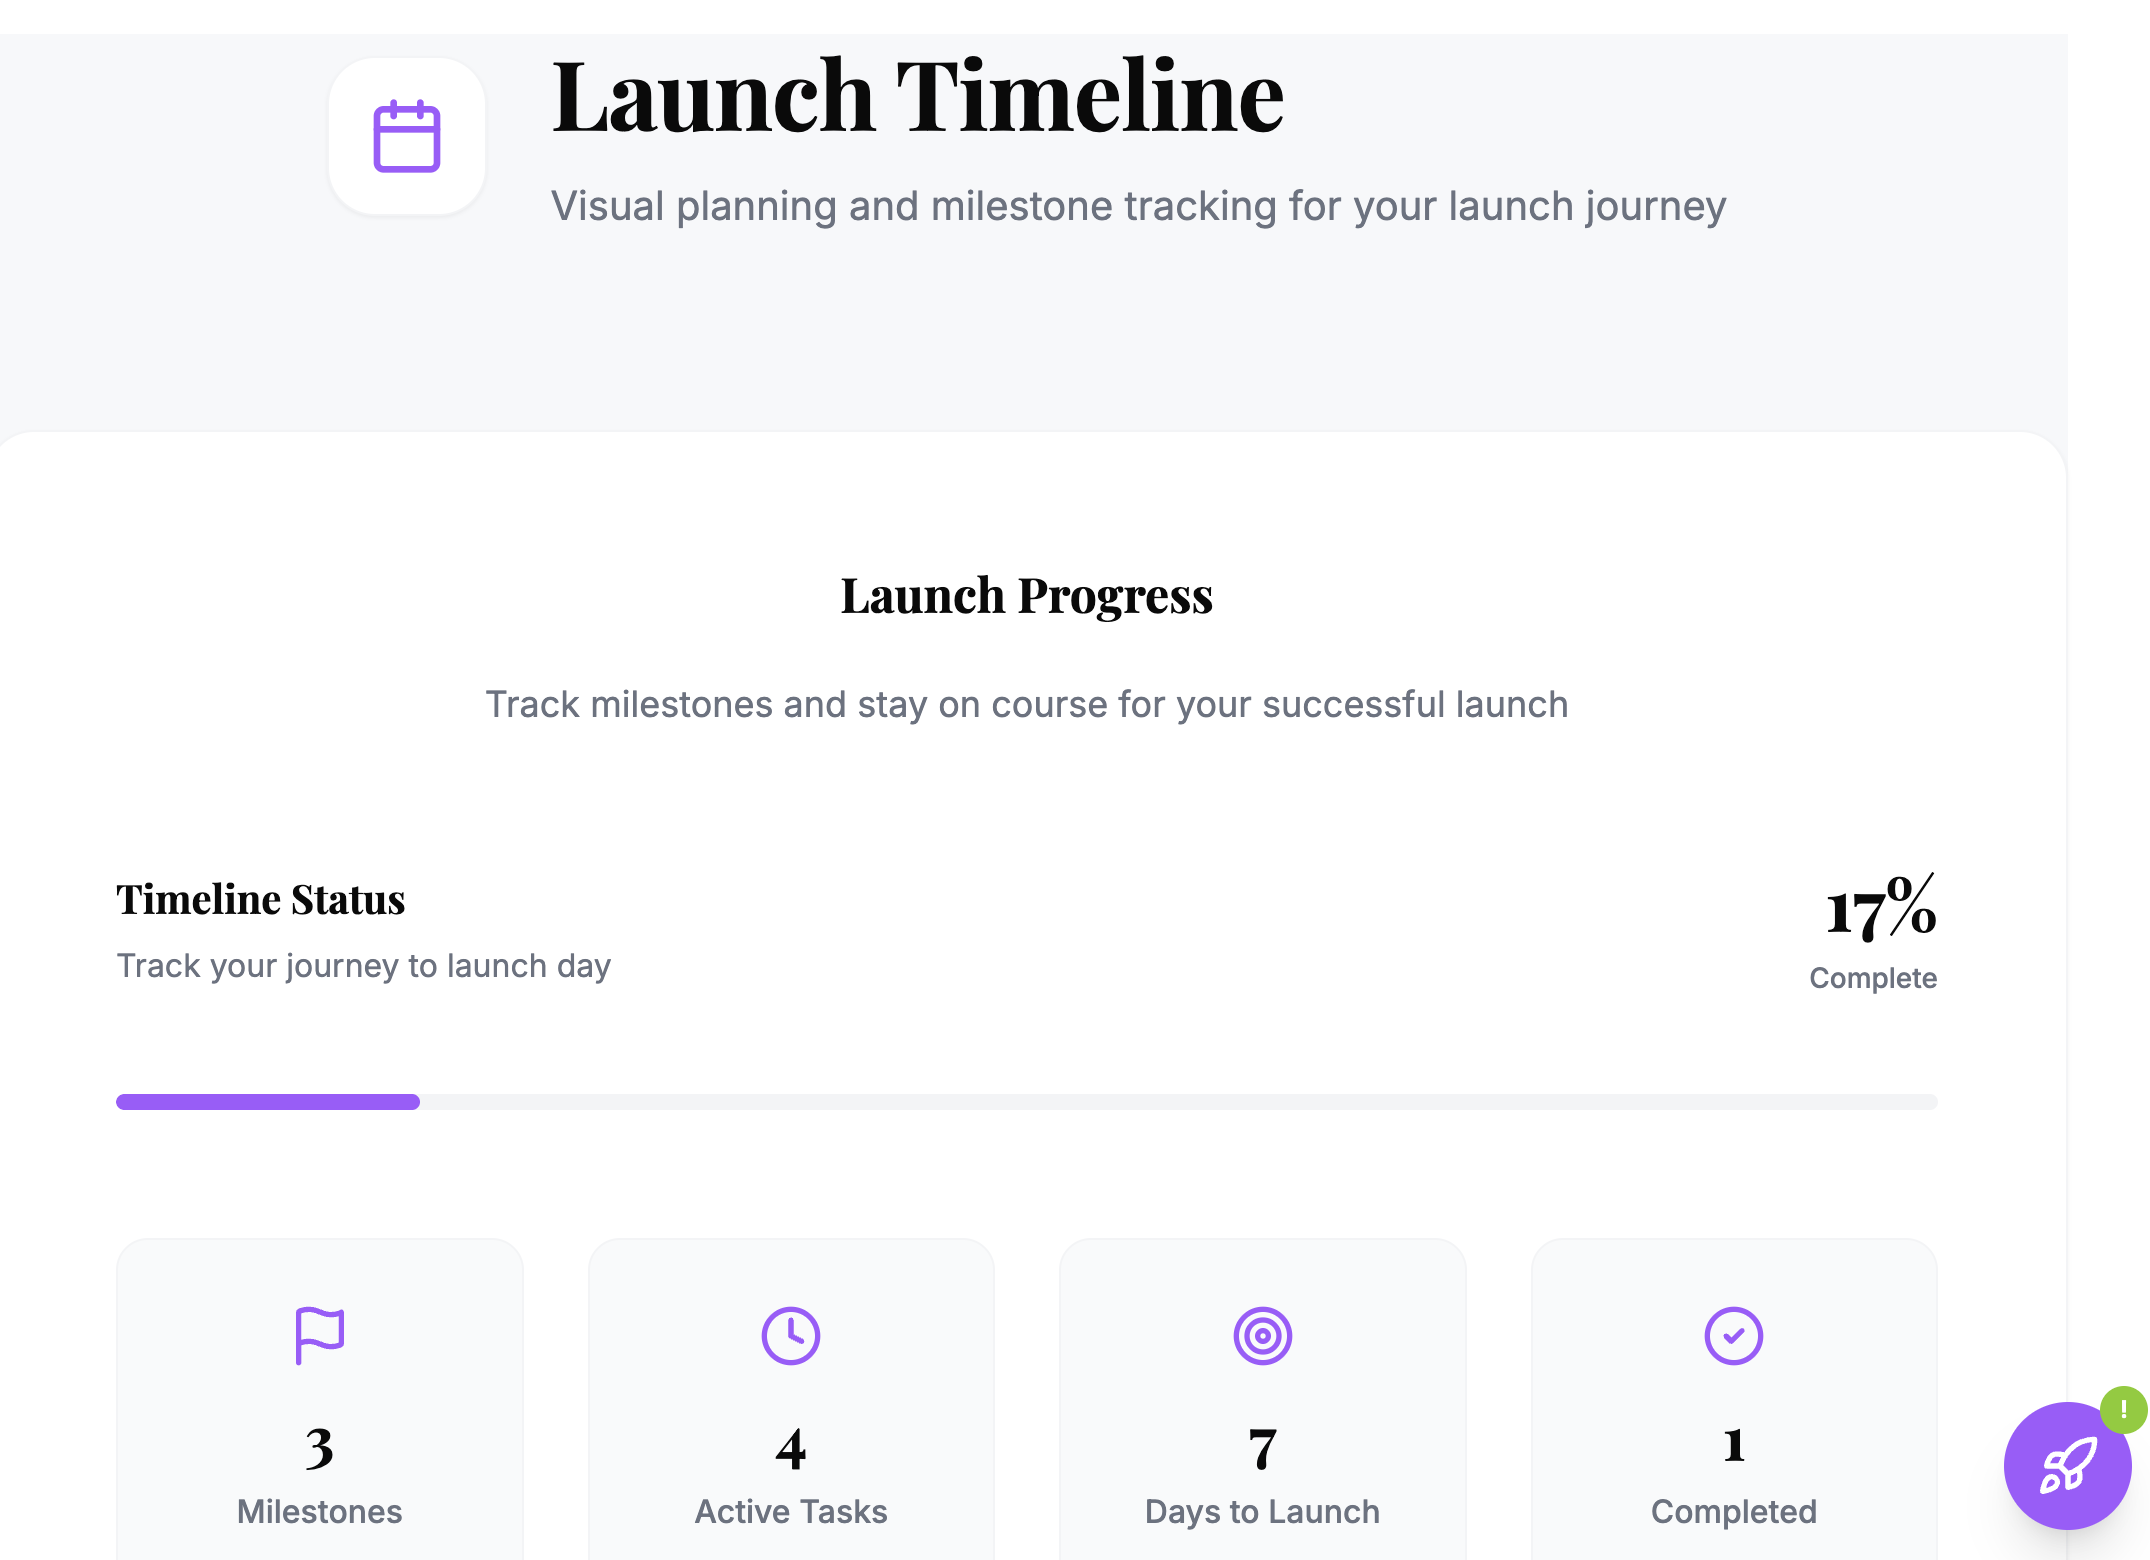The width and height of the screenshot is (2150, 1560).
Task: Select the Active Tasks stat card
Action: [790, 1400]
